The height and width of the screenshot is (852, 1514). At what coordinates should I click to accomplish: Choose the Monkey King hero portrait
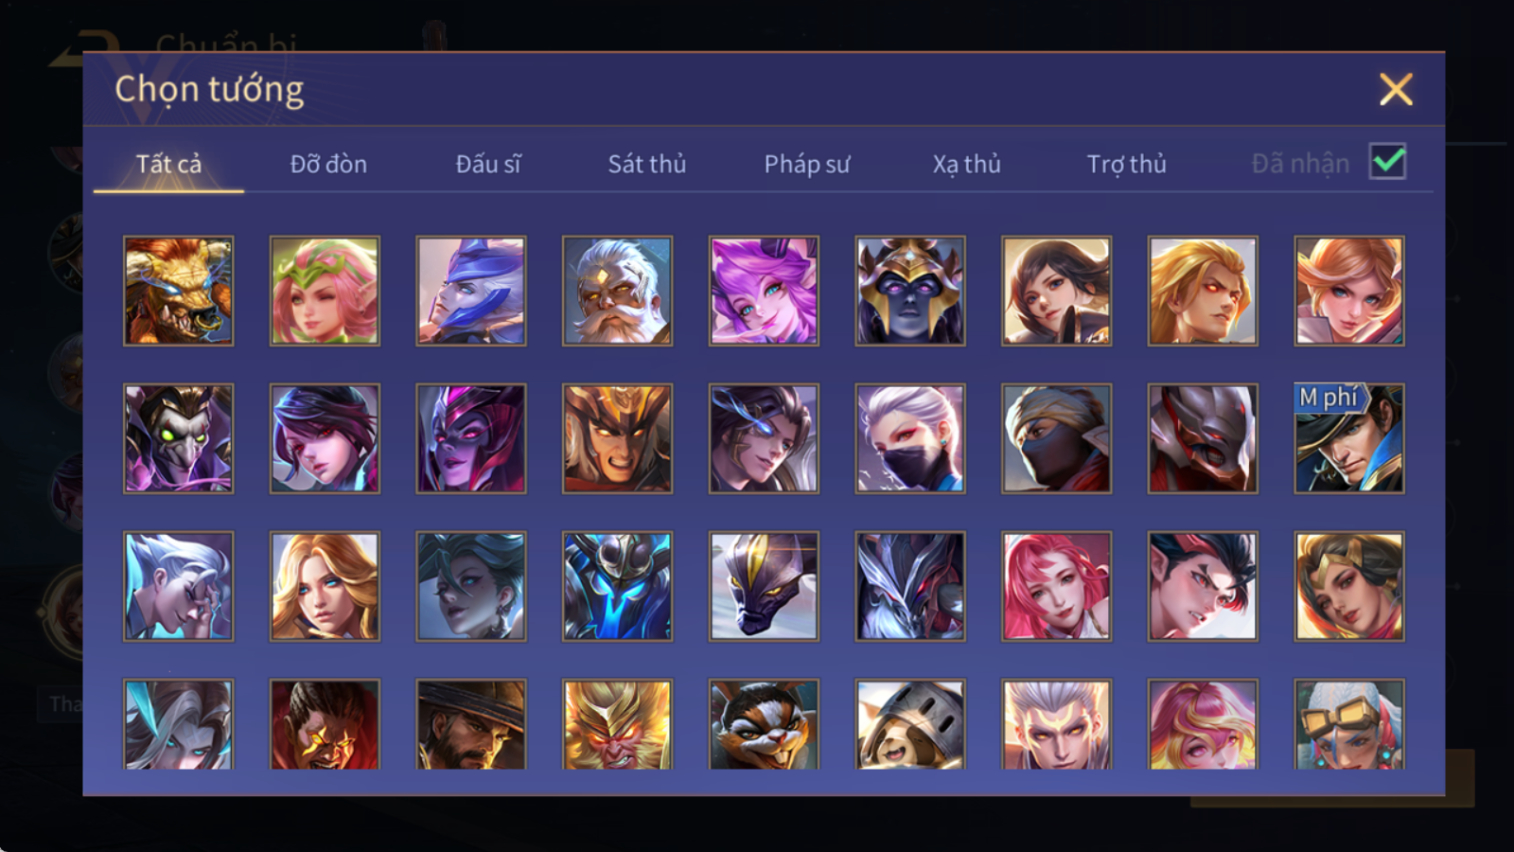point(617,724)
